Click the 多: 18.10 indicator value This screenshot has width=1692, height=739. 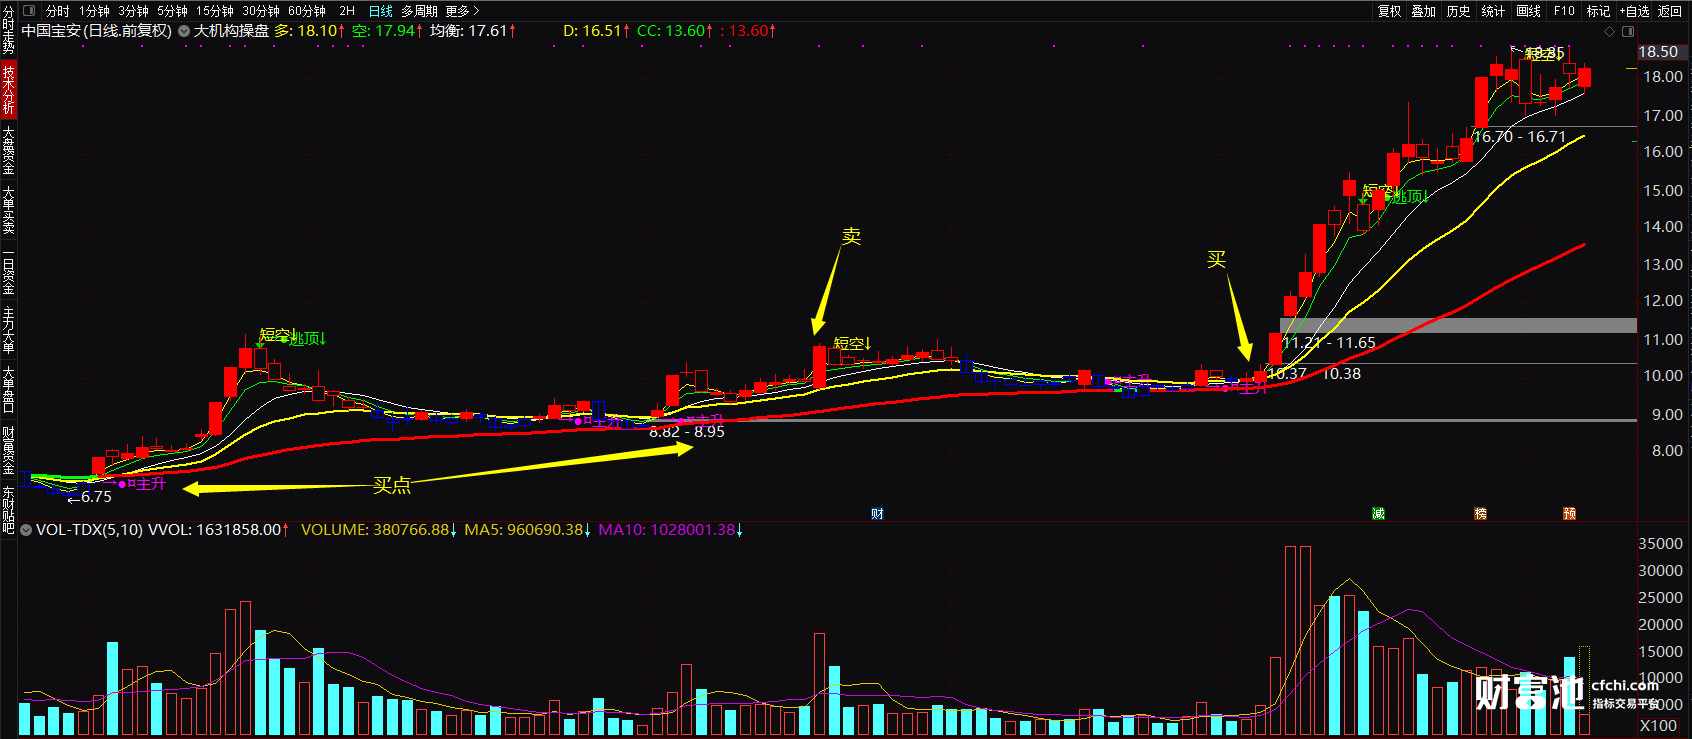click(x=310, y=31)
